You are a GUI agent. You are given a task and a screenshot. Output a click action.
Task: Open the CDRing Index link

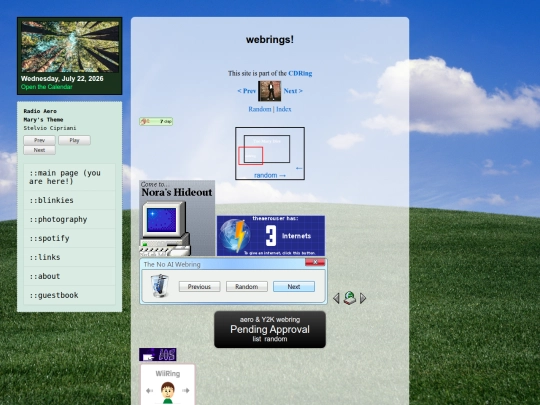pos(284,109)
